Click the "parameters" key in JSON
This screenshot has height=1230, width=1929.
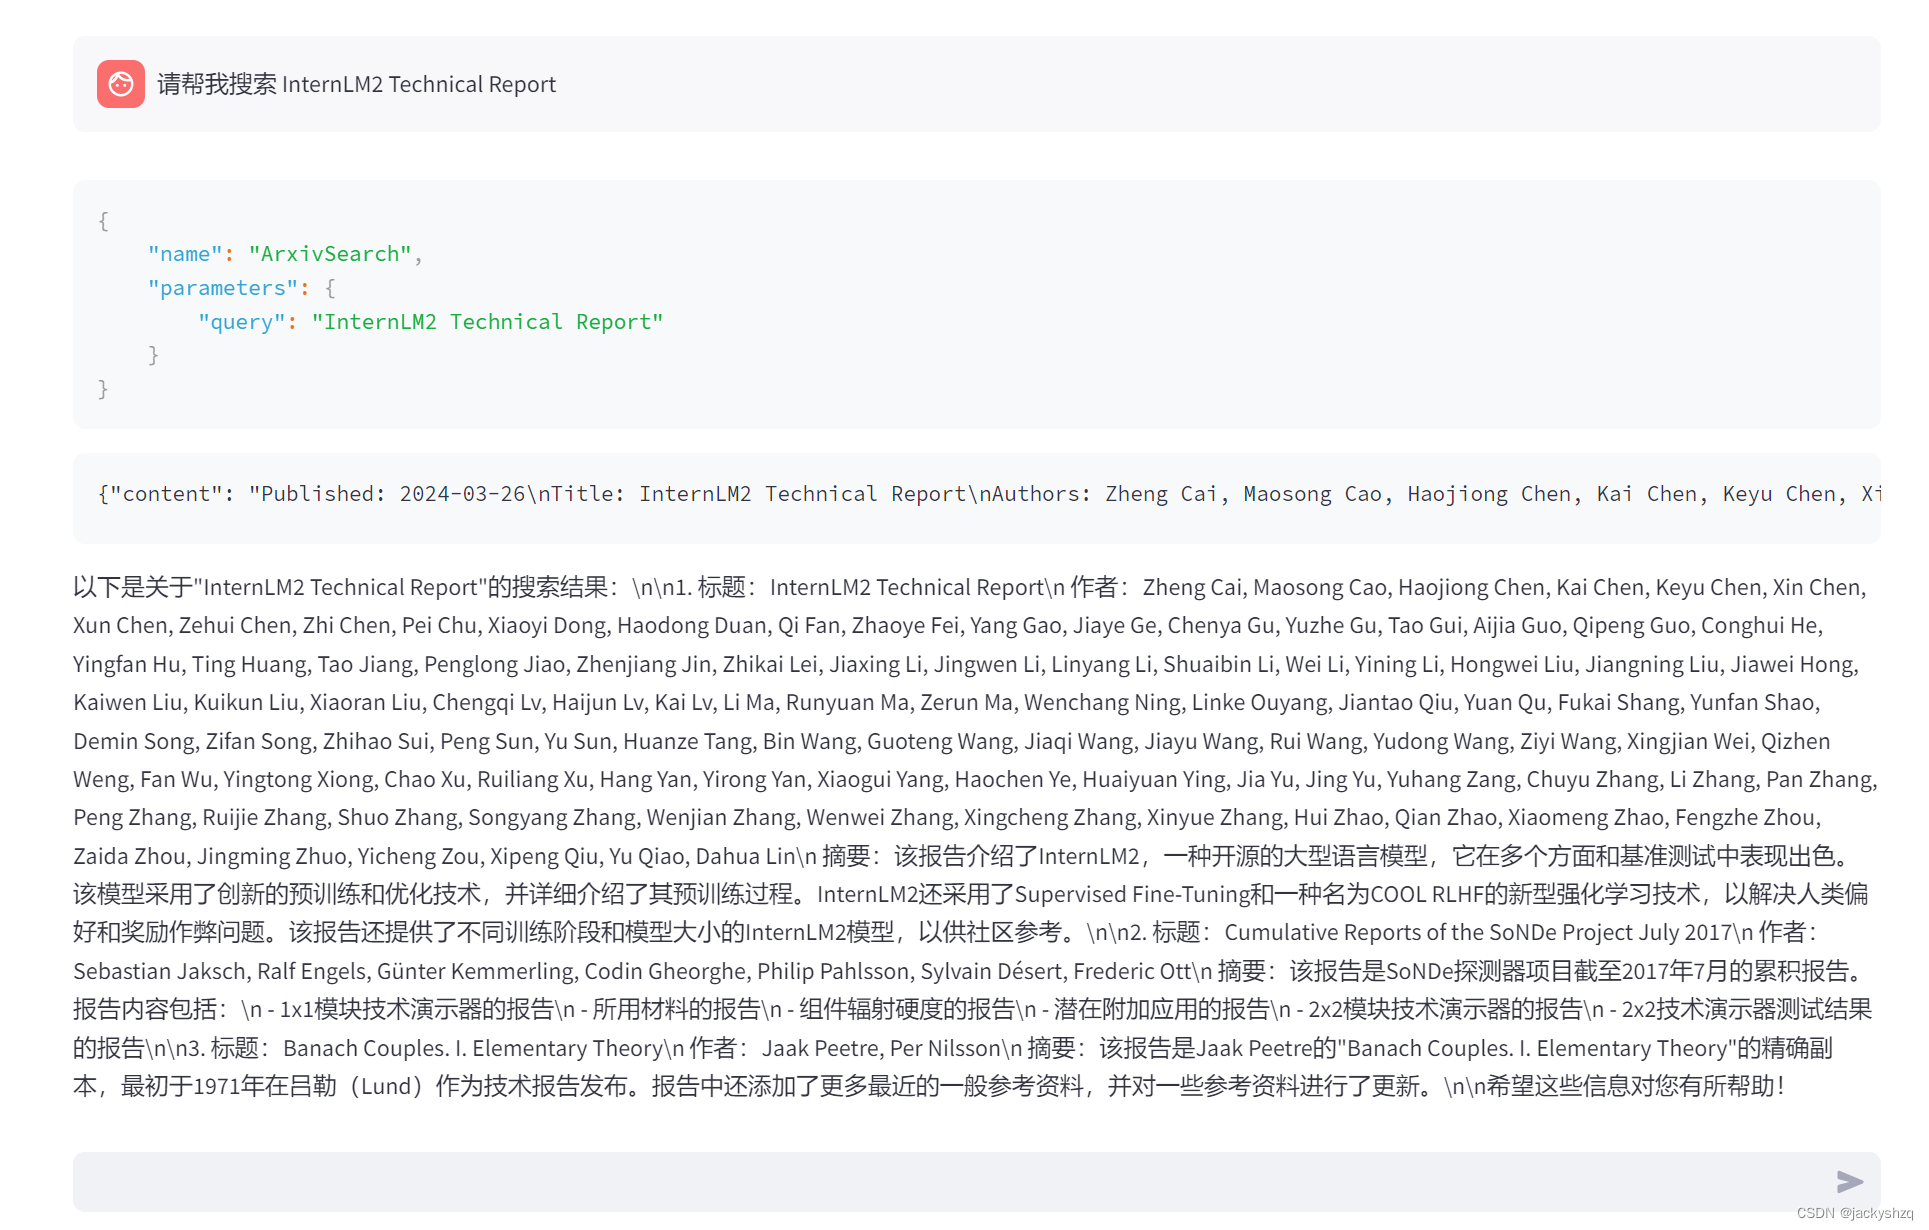pos(222,288)
